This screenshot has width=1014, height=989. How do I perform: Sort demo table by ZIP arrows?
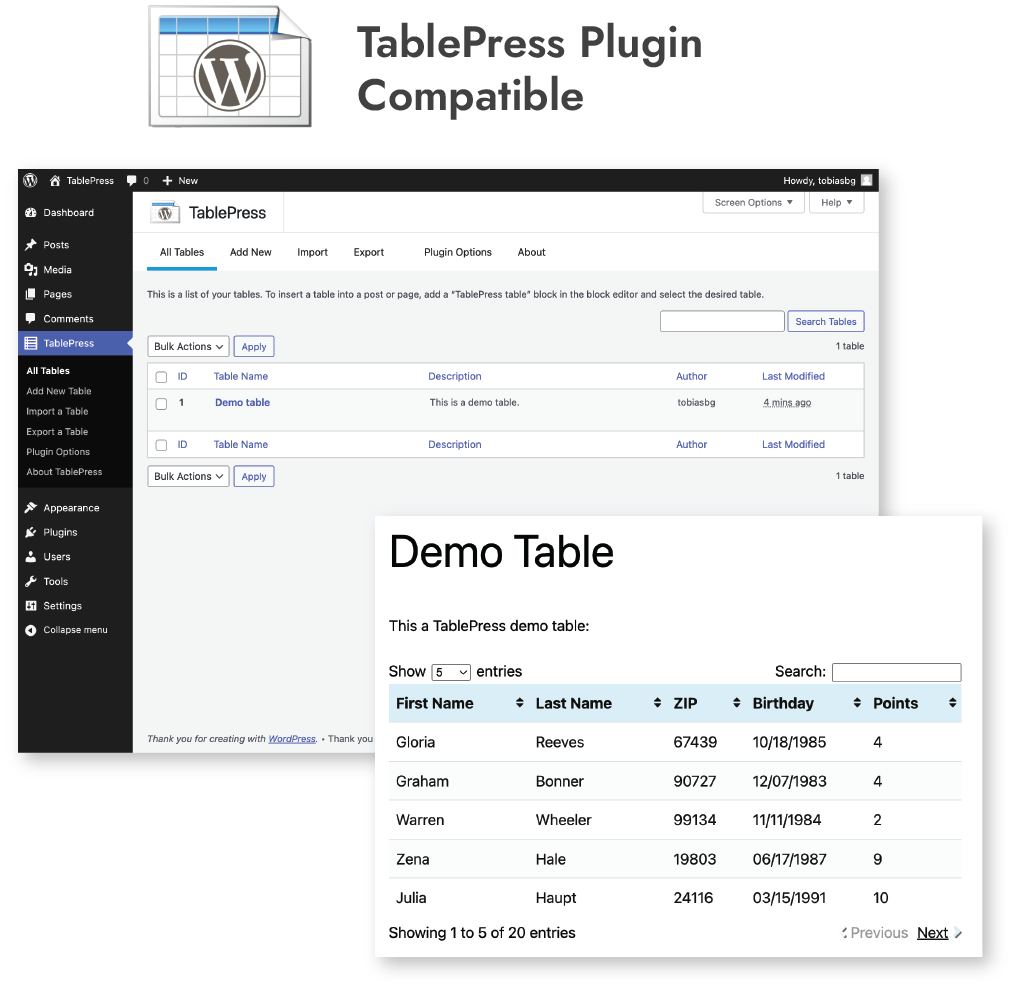point(737,703)
